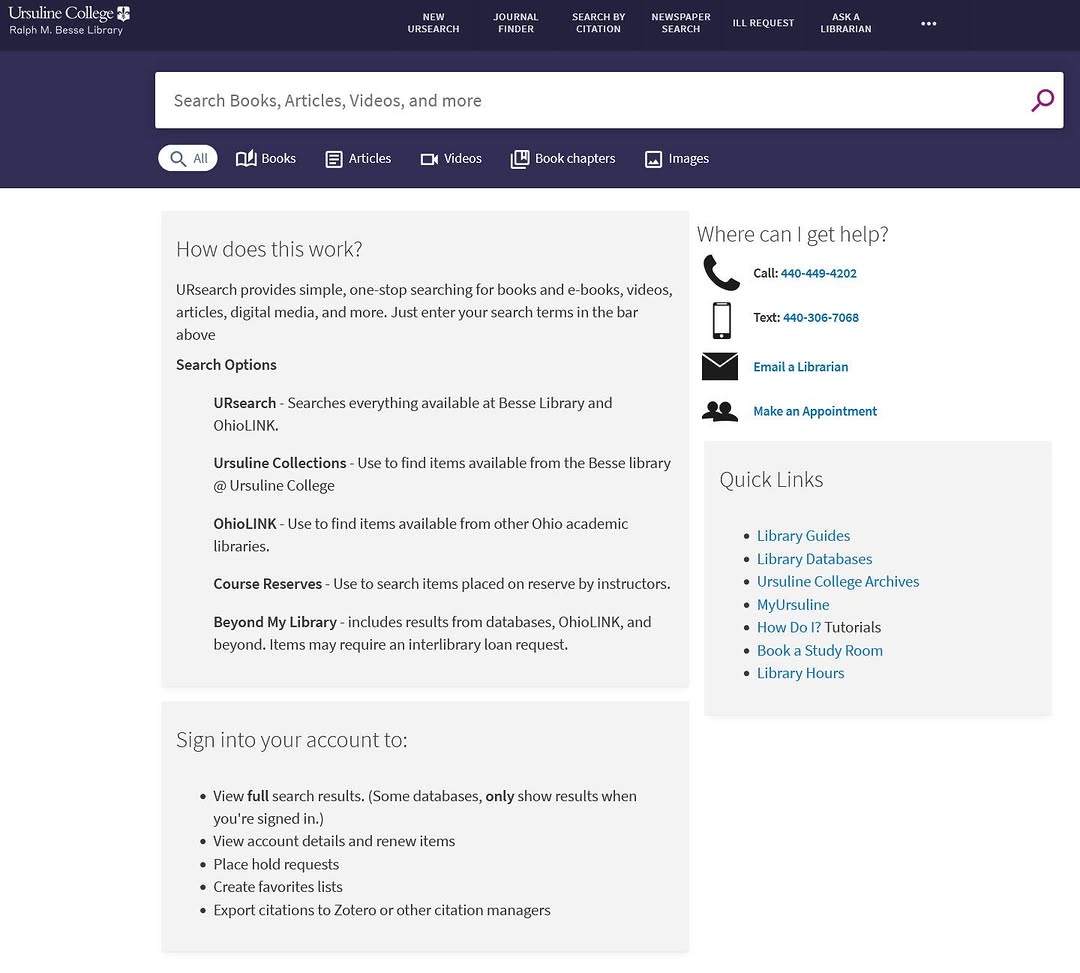The height and width of the screenshot is (973, 1080).
Task: Open Journal Finder
Action: click(x=516, y=23)
